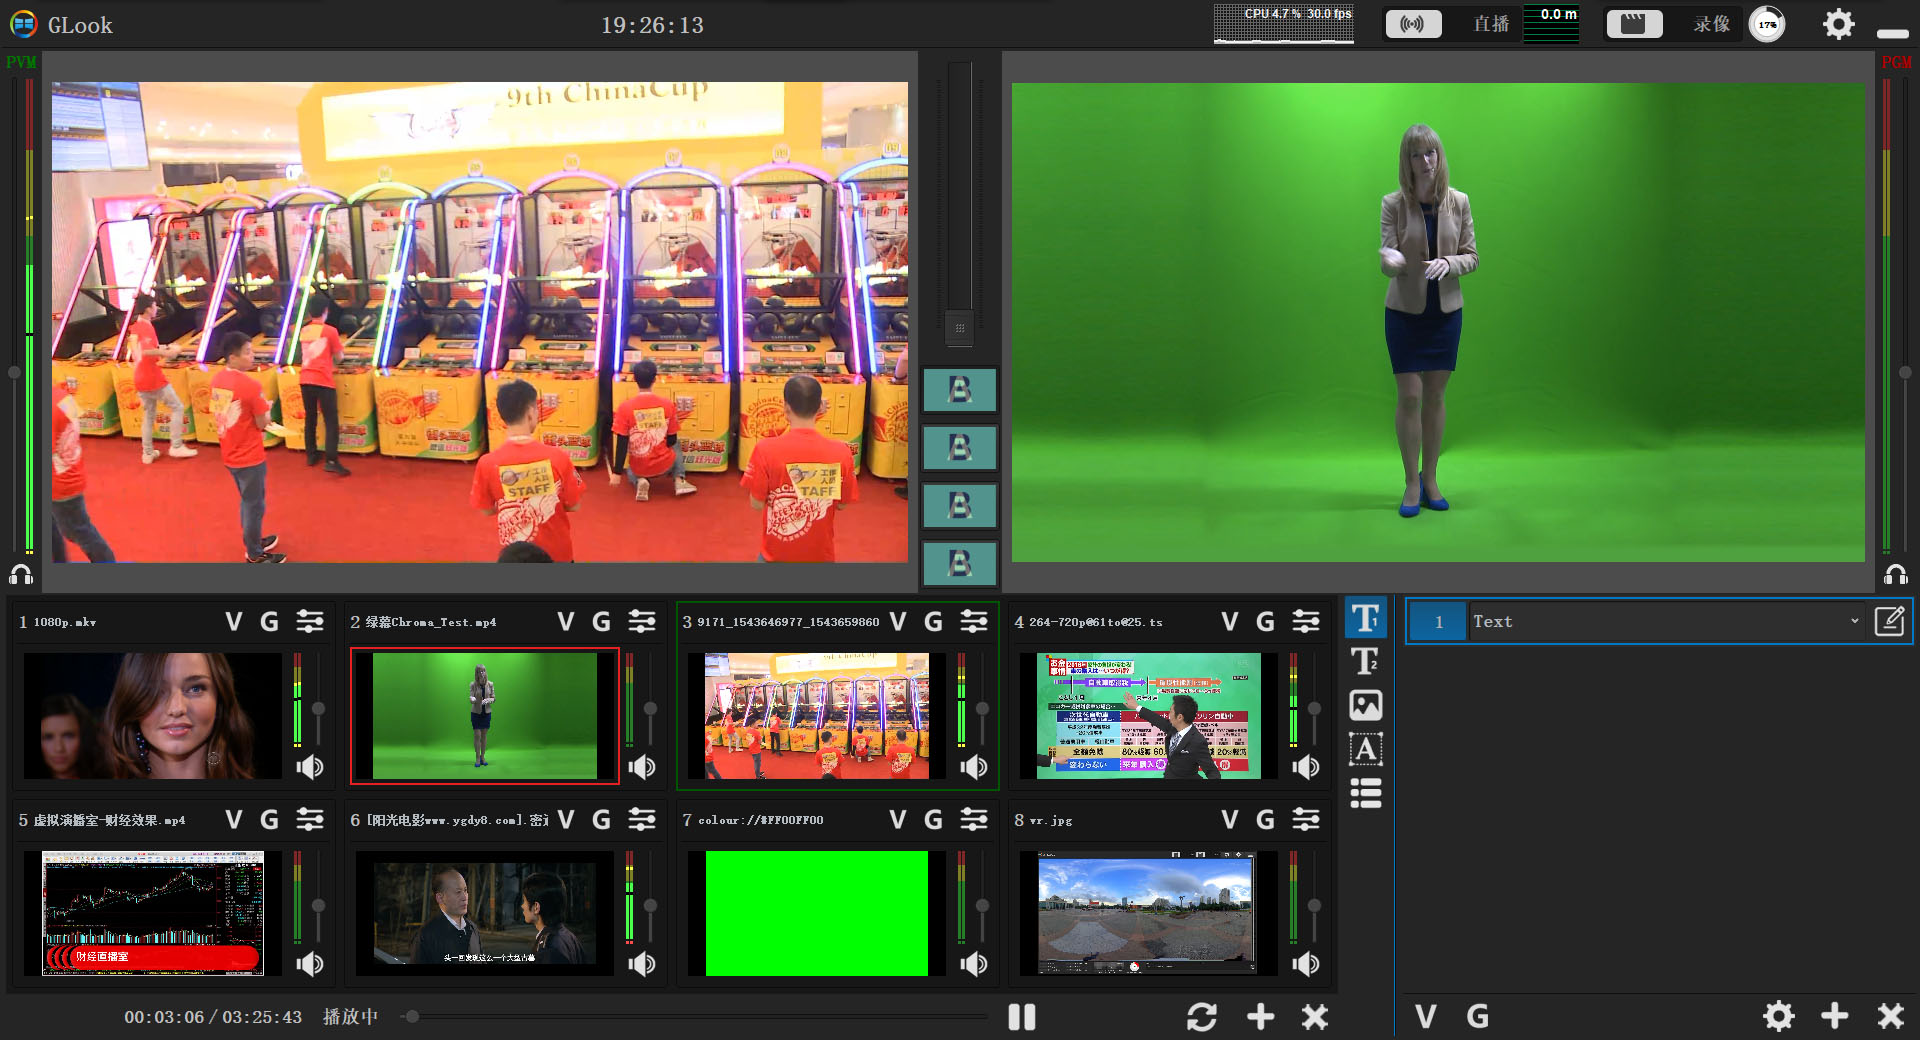The image size is (1920, 1040).
Task: Open the top-right settings gear
Action: (x=1838, y=24)
